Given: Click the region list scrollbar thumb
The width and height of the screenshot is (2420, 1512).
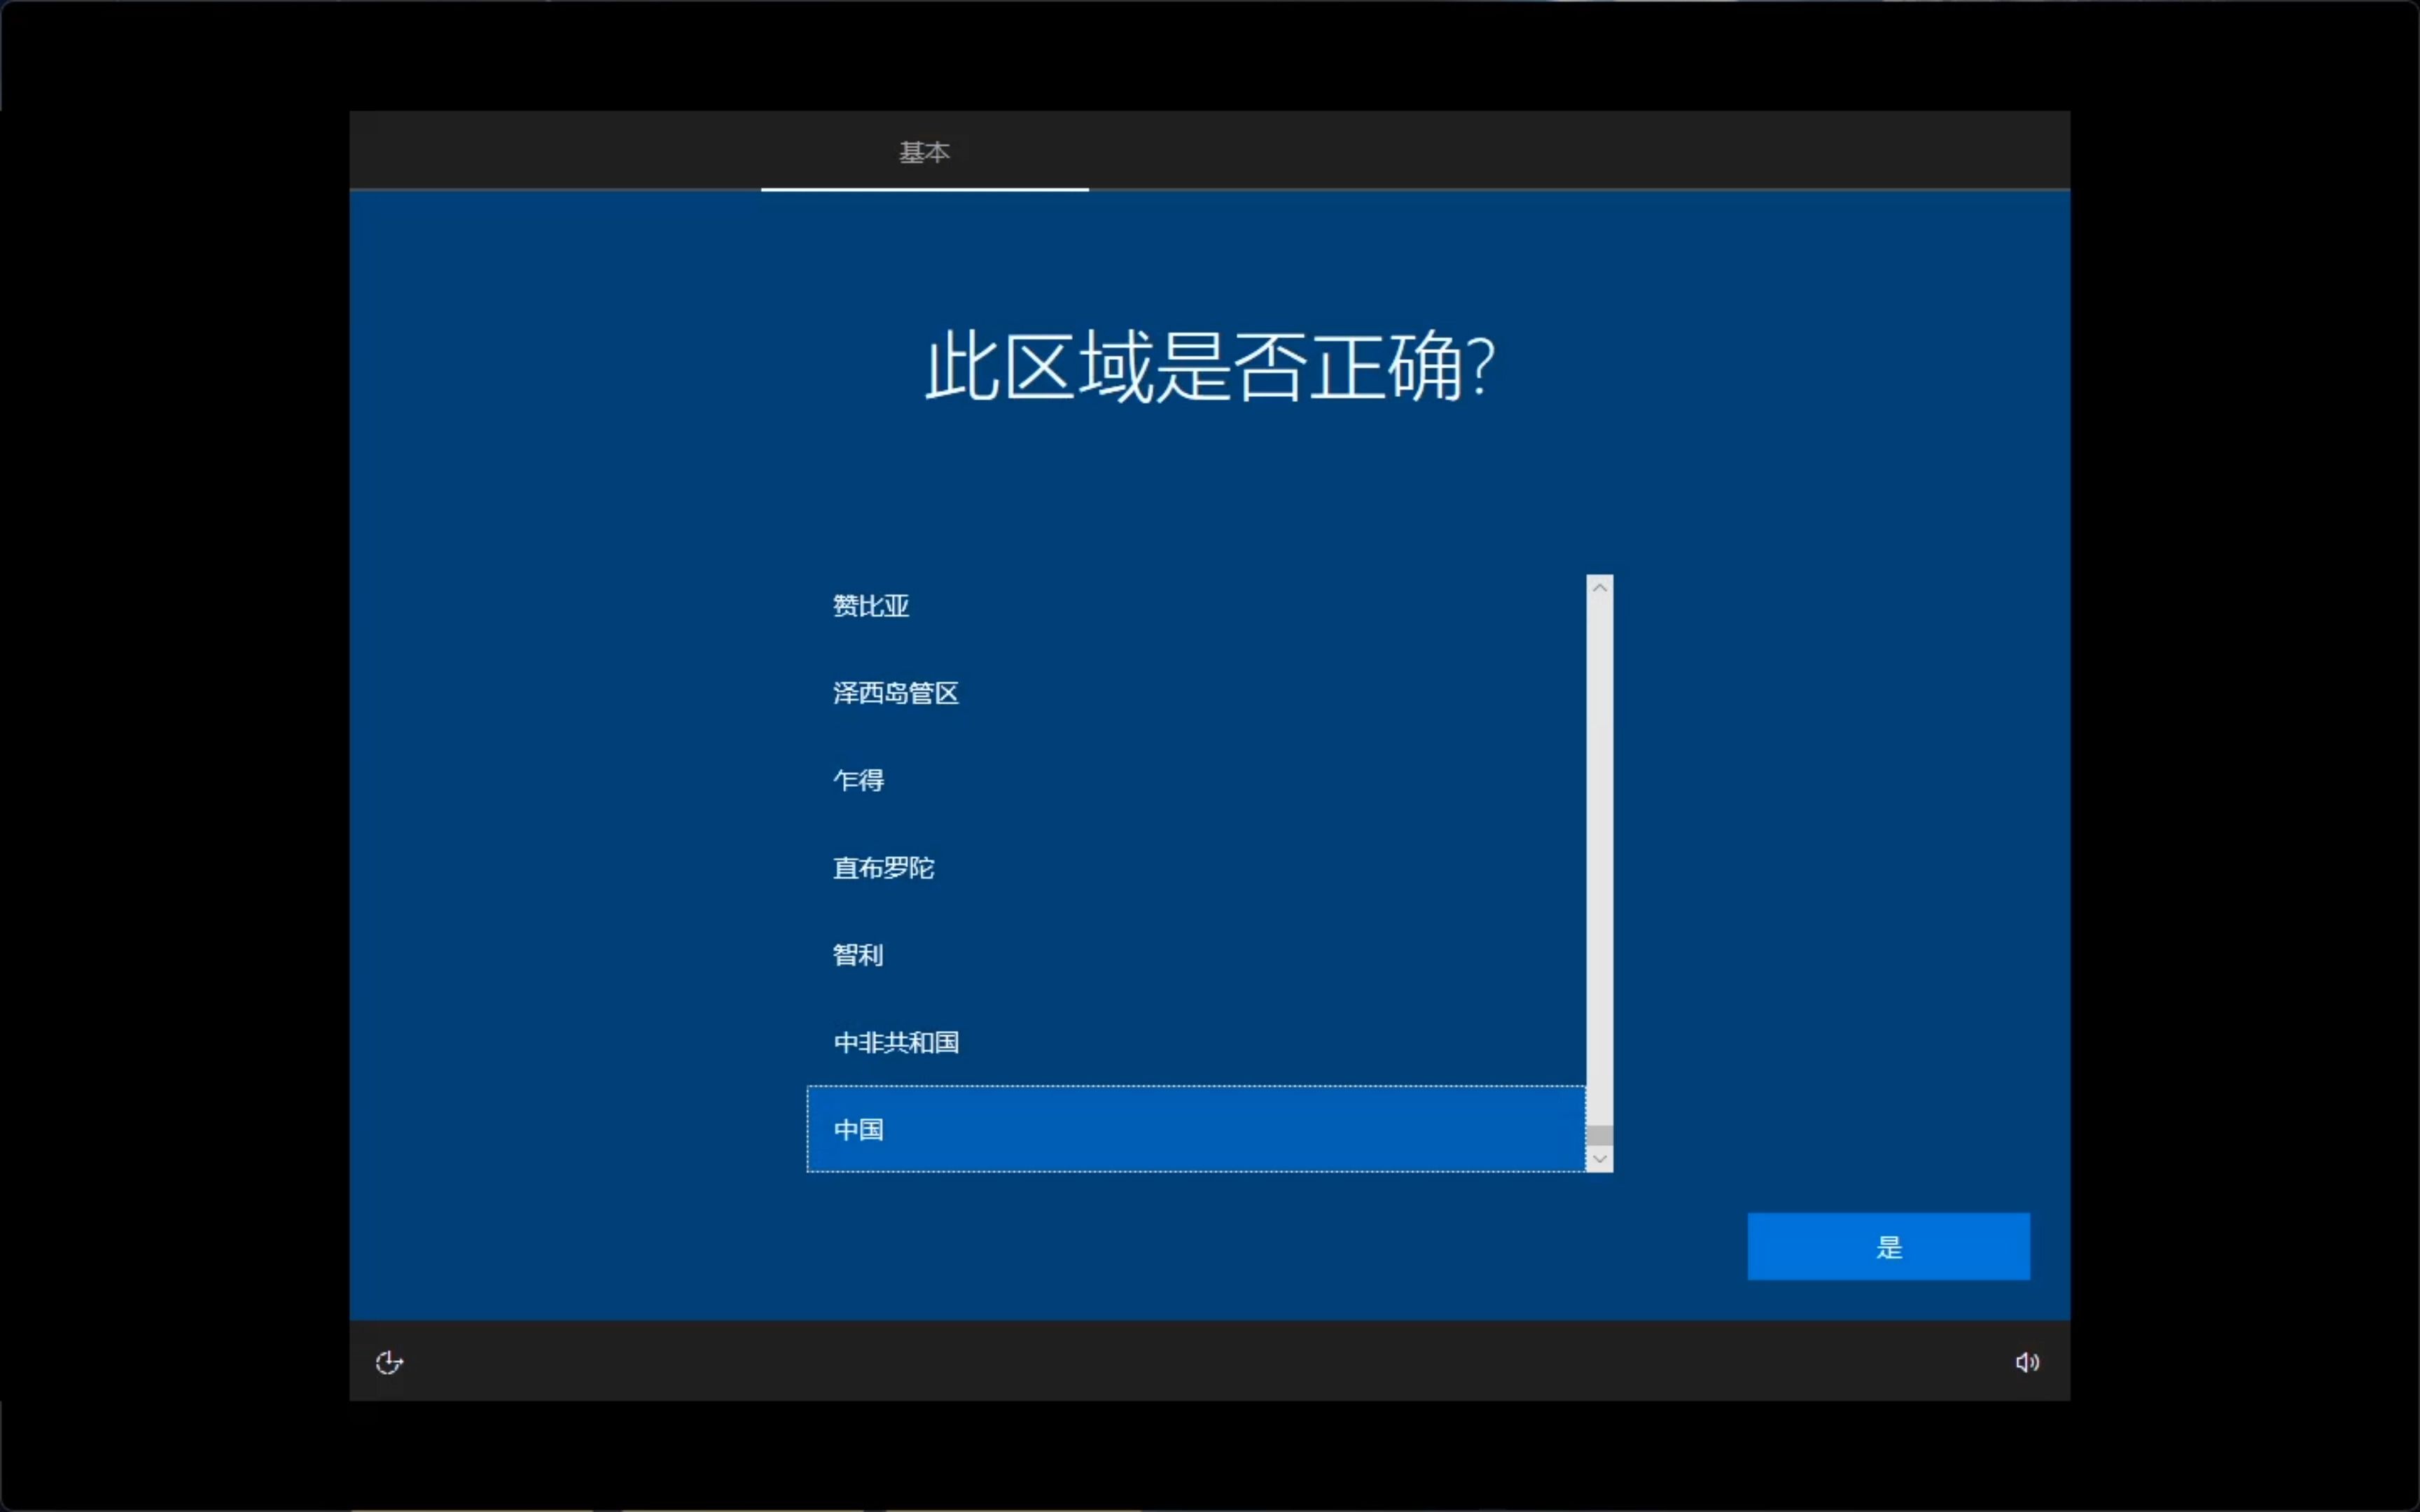Looking at the screenshot, I should click(1599, 1135).
